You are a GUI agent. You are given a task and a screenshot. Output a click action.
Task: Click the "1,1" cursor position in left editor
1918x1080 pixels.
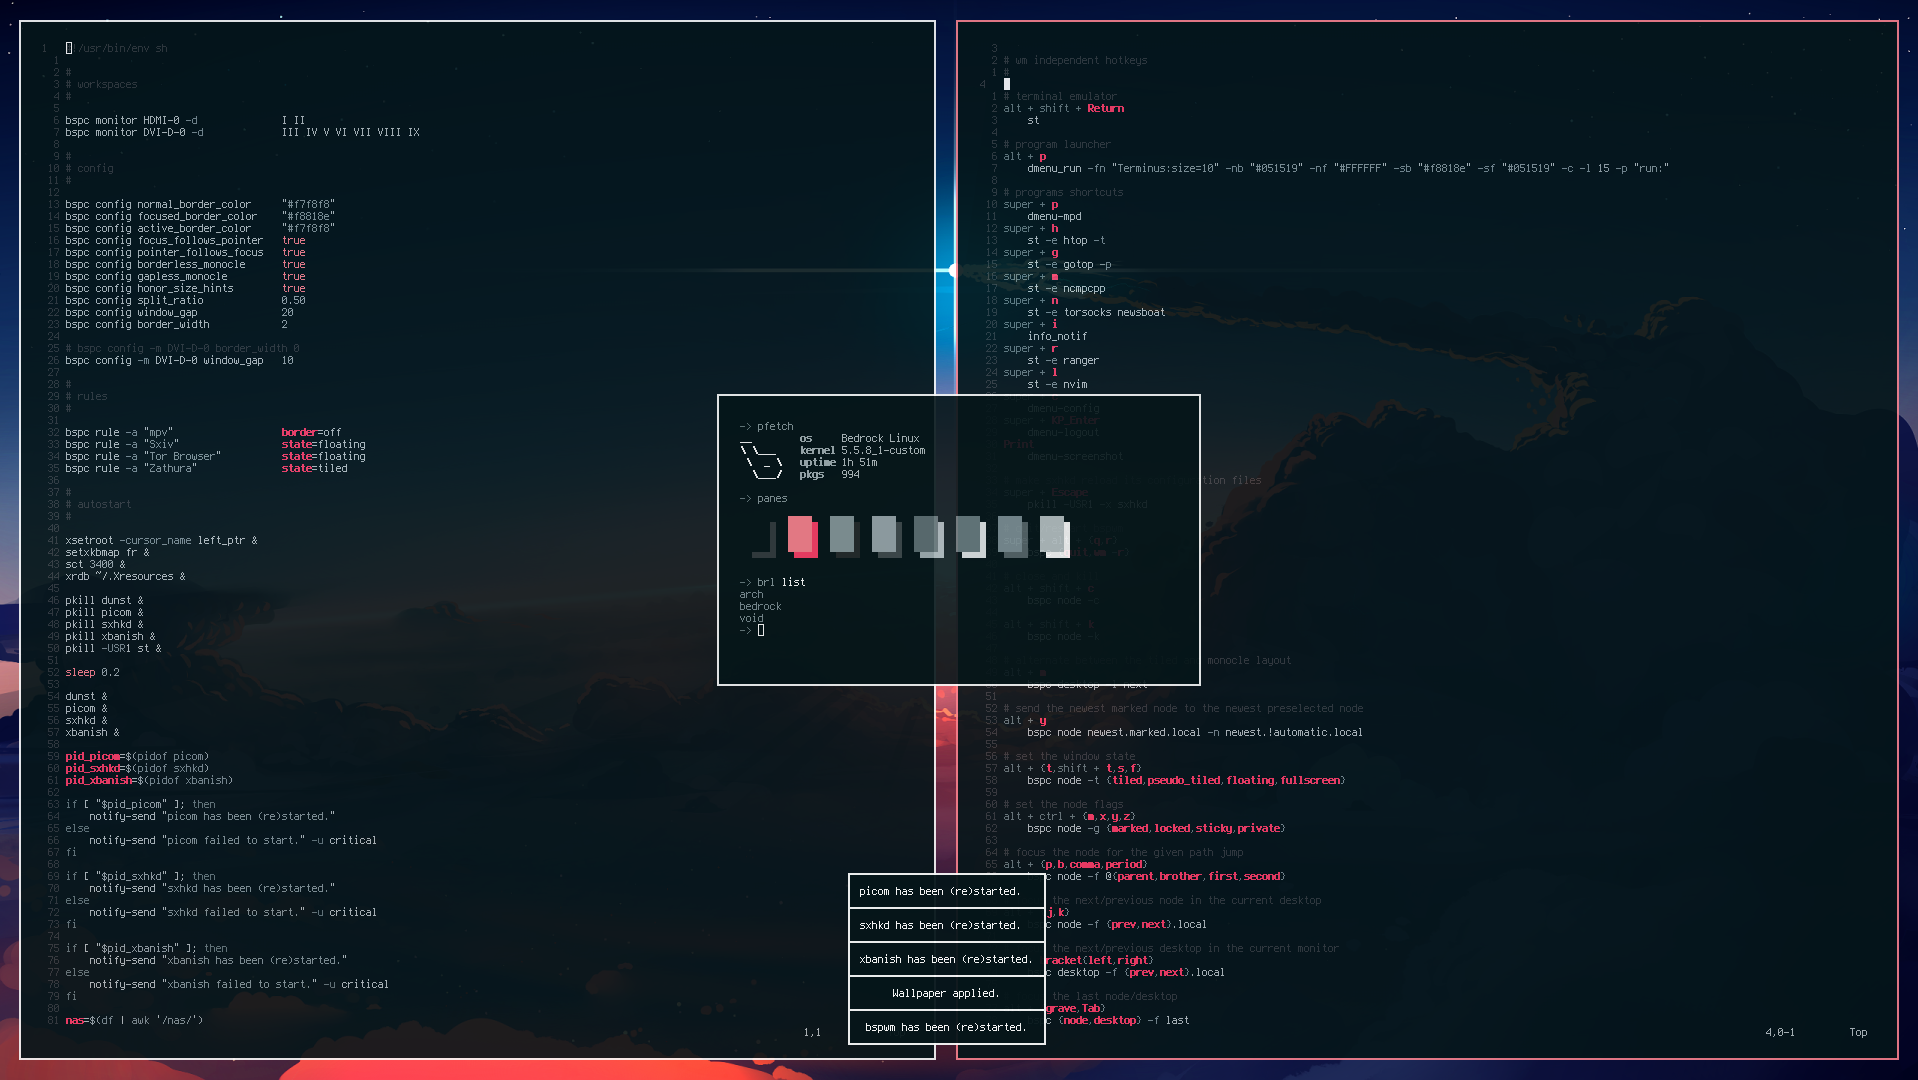point(812,1032)
